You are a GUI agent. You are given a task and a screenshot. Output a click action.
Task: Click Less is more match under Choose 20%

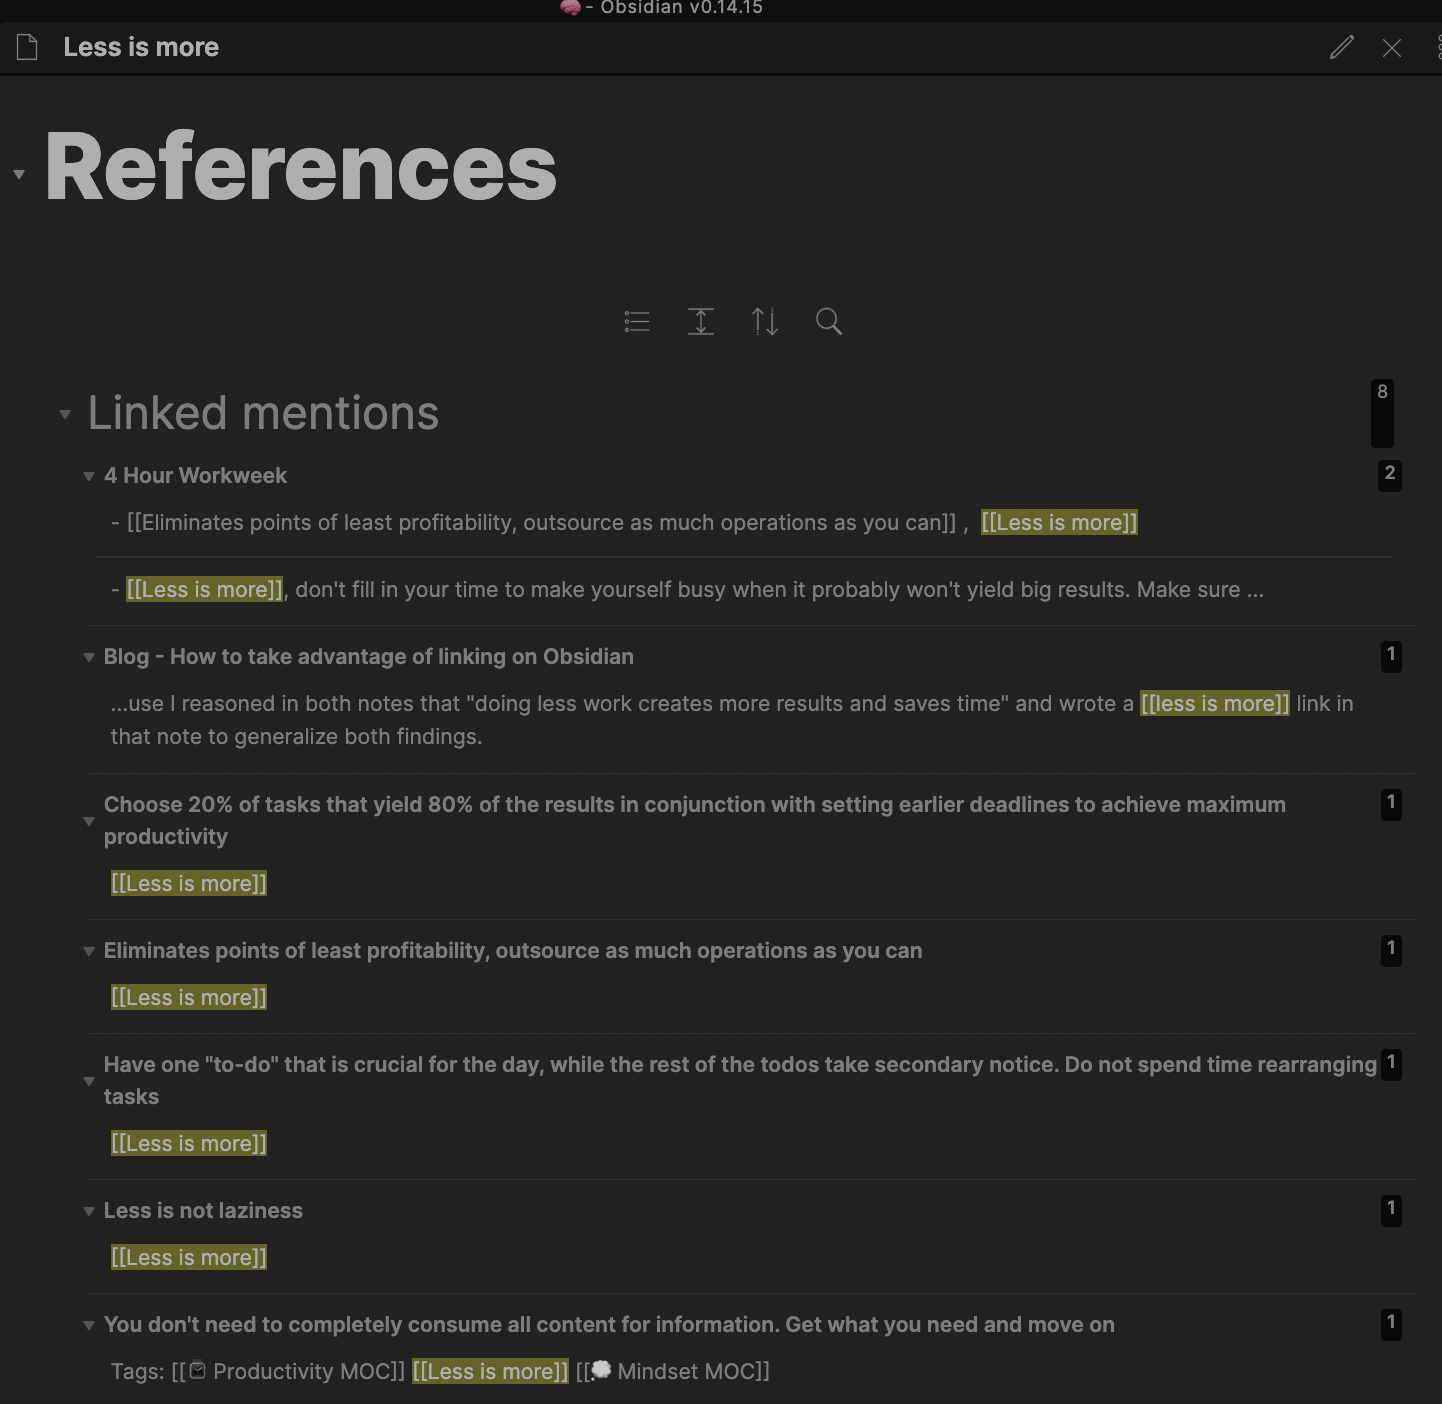(189, 884)
